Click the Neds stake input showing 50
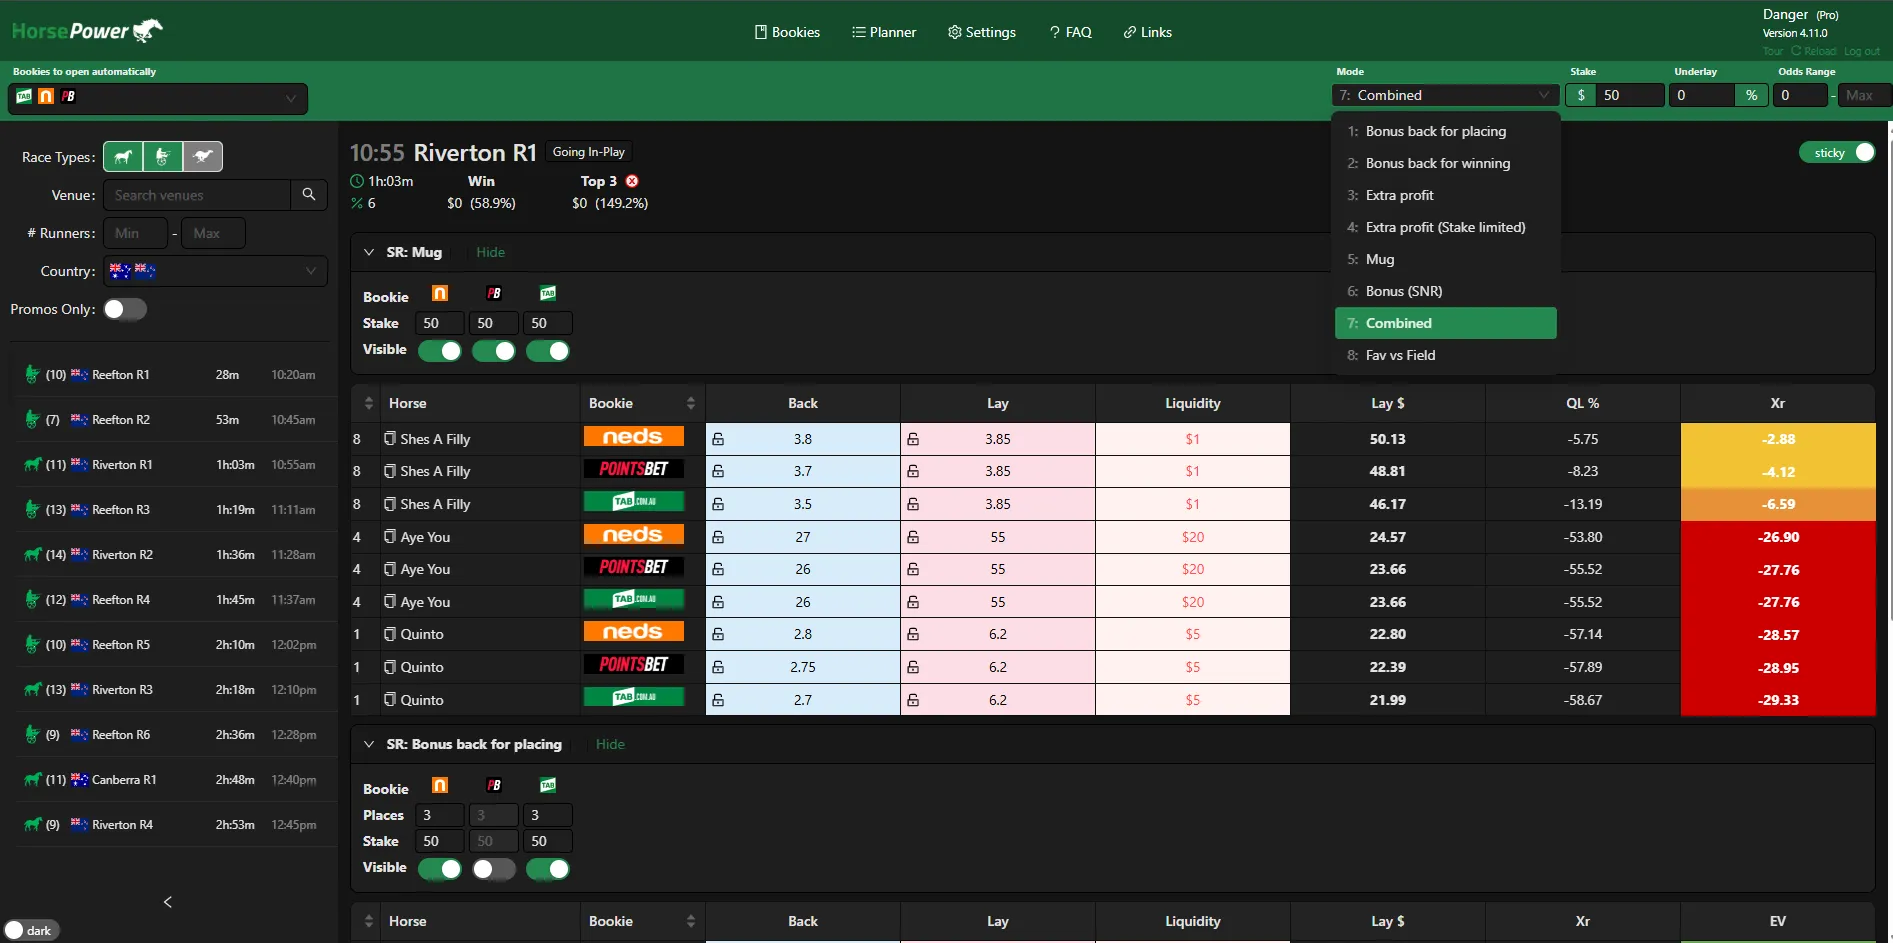This screenshot has width=1893, height=943. pos(438,323)
